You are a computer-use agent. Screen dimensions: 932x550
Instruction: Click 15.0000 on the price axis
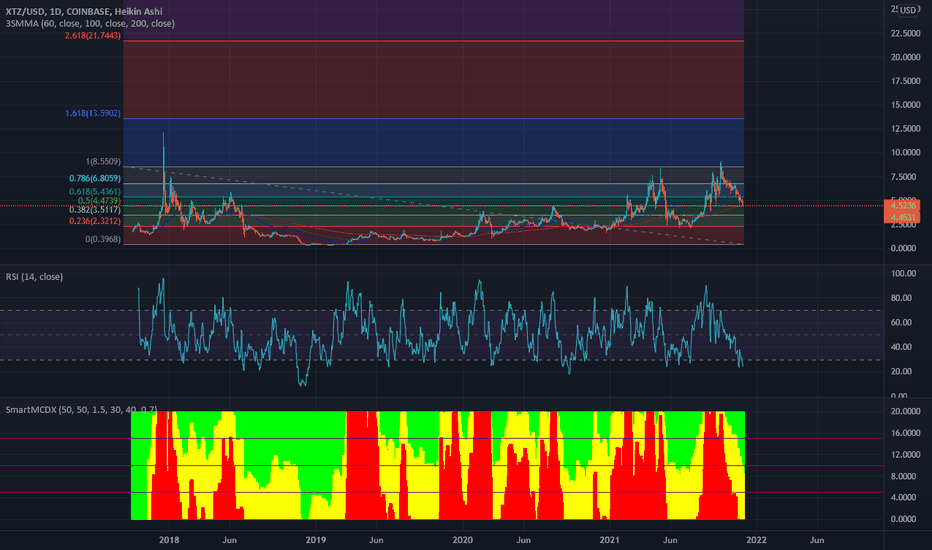tap(905, 105)
